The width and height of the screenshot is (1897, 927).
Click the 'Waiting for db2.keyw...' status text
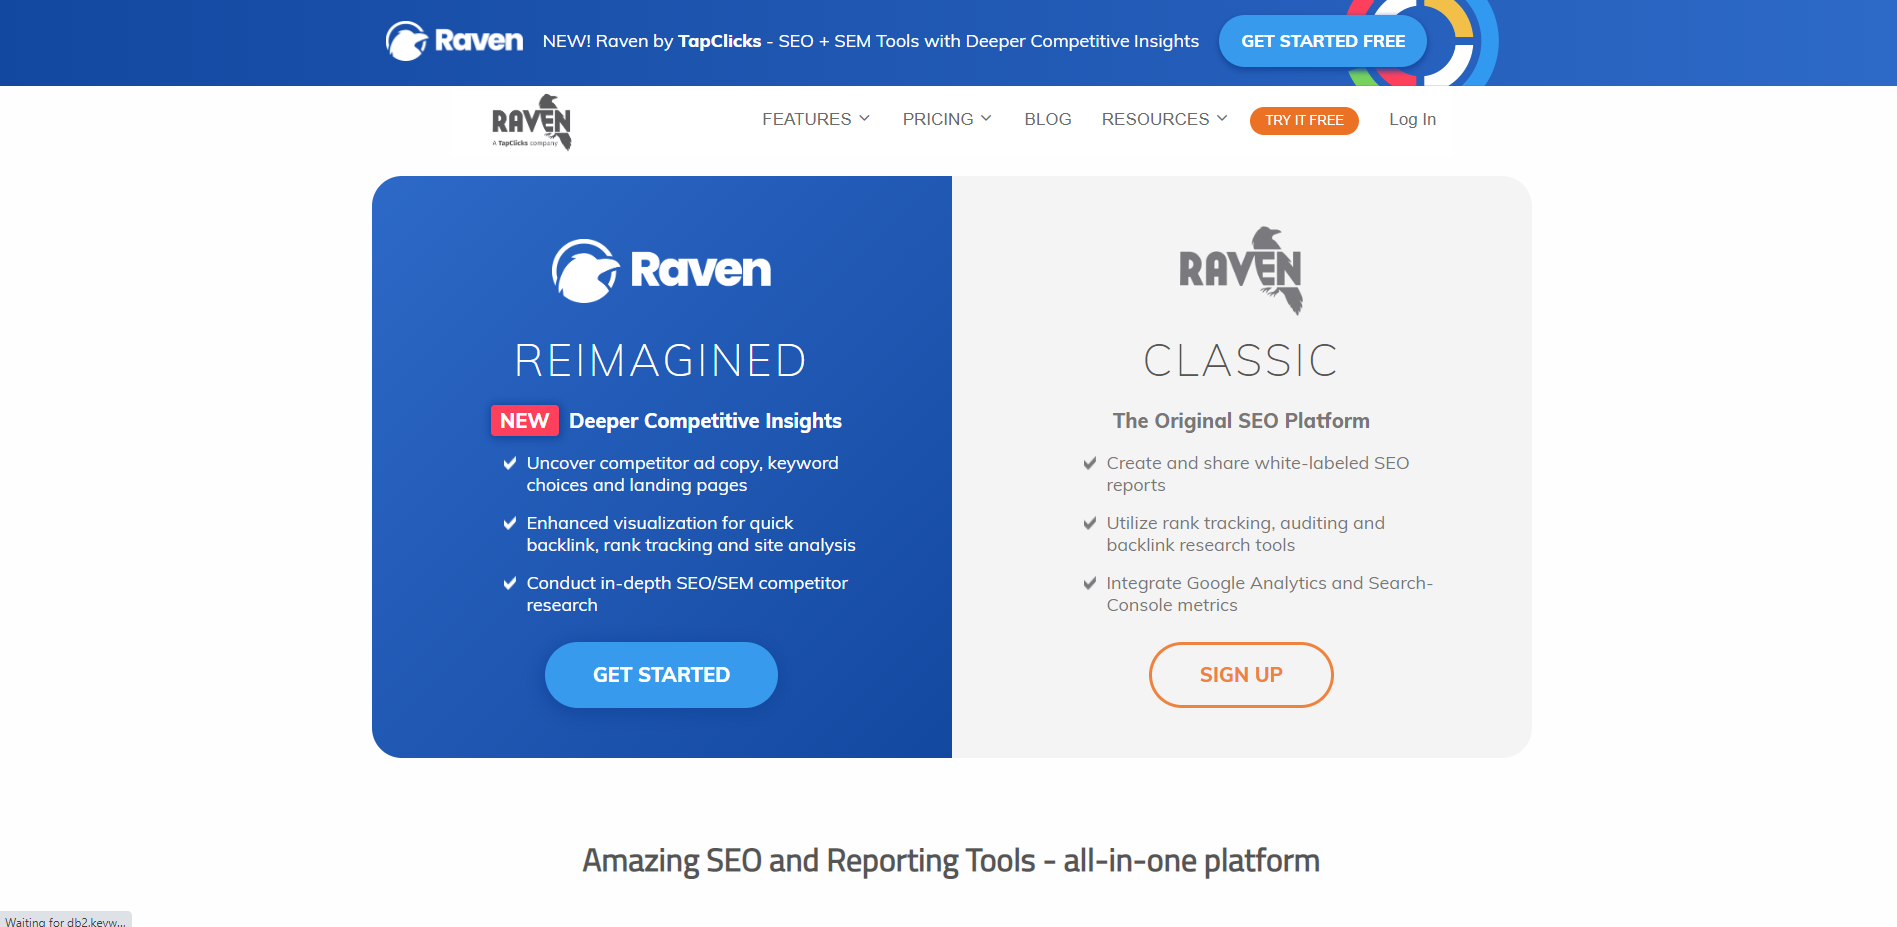66,921
